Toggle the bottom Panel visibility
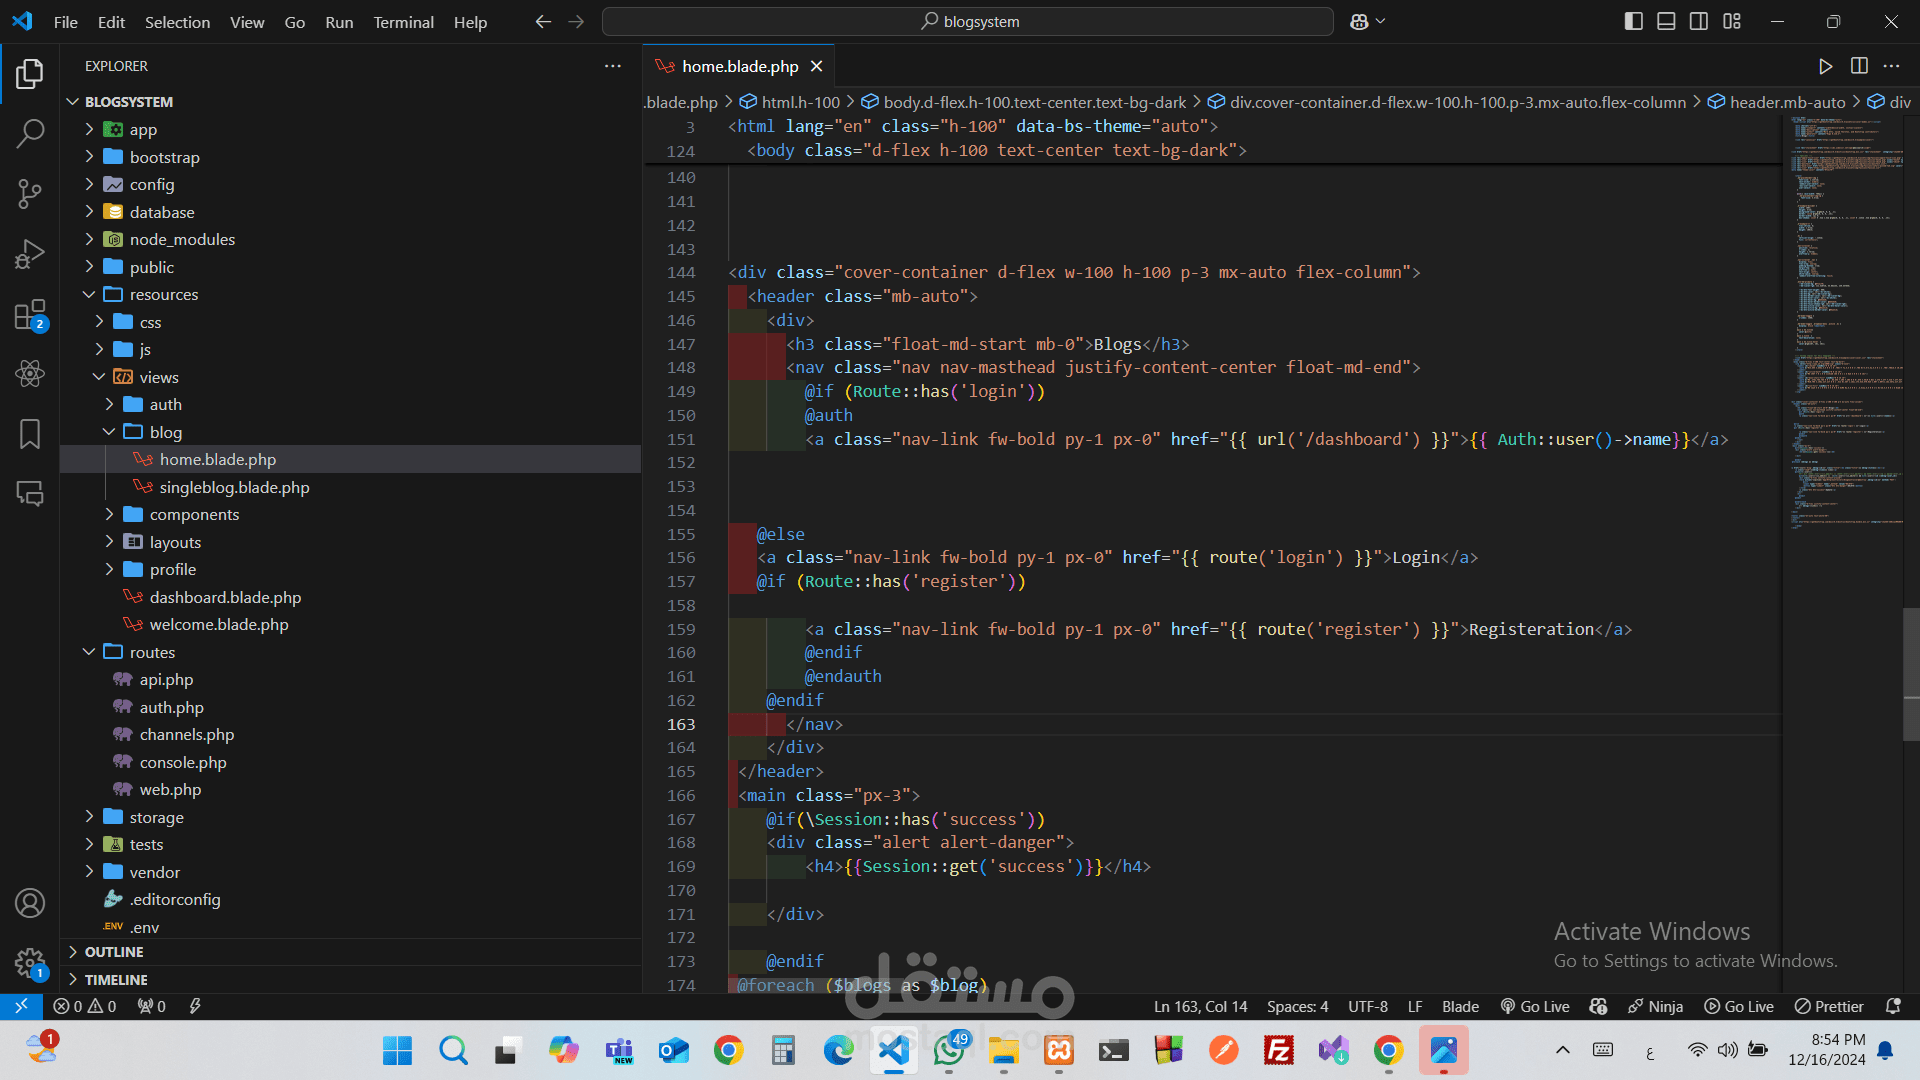Screen dimensions: 1920x1080 1666,22
